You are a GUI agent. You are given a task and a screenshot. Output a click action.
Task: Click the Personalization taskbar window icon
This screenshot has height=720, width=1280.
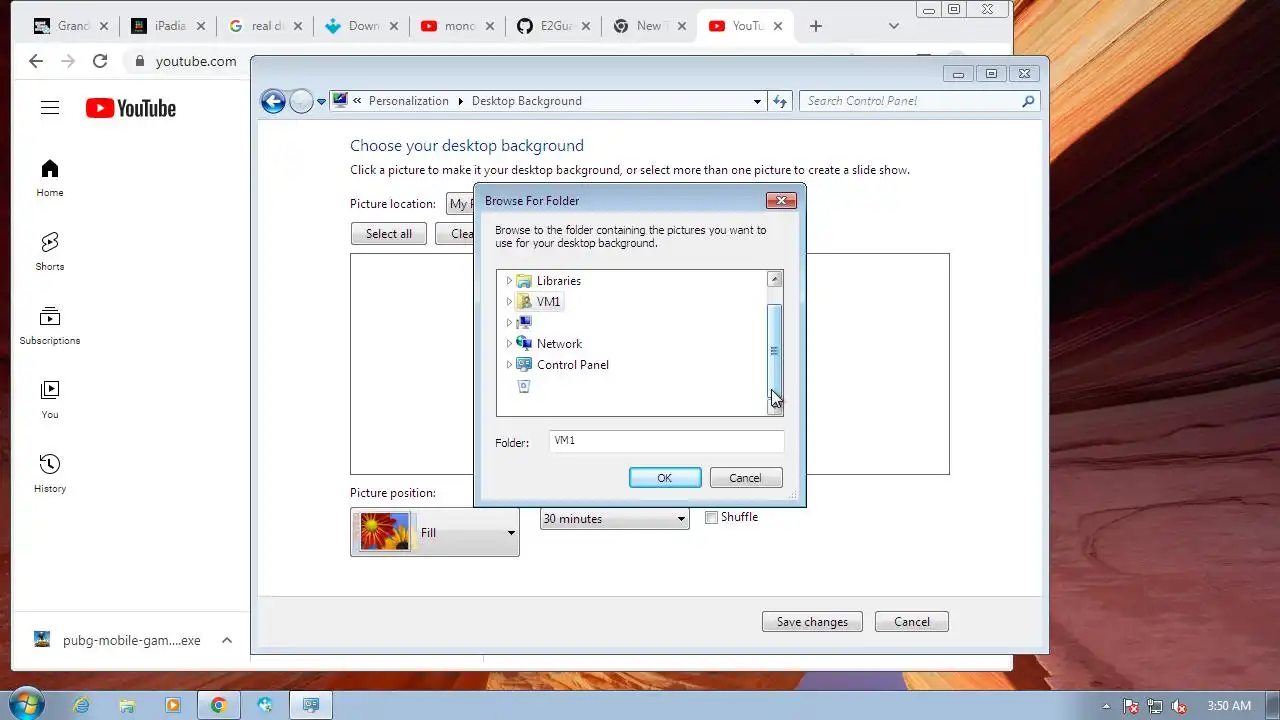point(311,705)
